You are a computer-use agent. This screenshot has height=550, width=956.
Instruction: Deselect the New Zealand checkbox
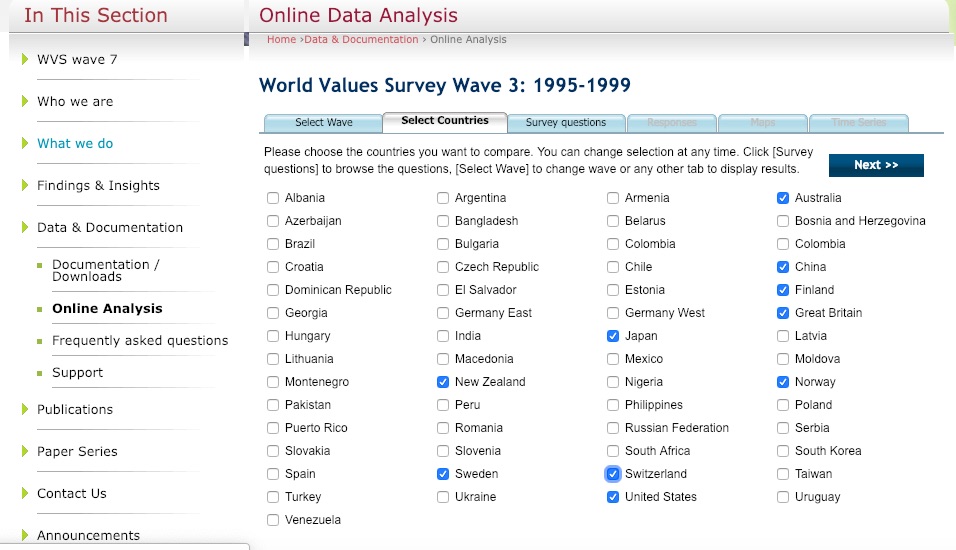(443, 382)
